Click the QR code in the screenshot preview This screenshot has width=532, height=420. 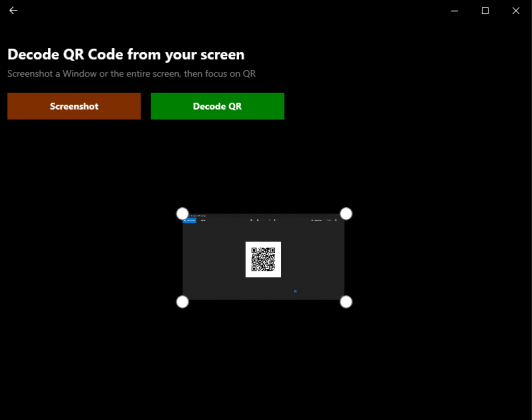[263, 259]
